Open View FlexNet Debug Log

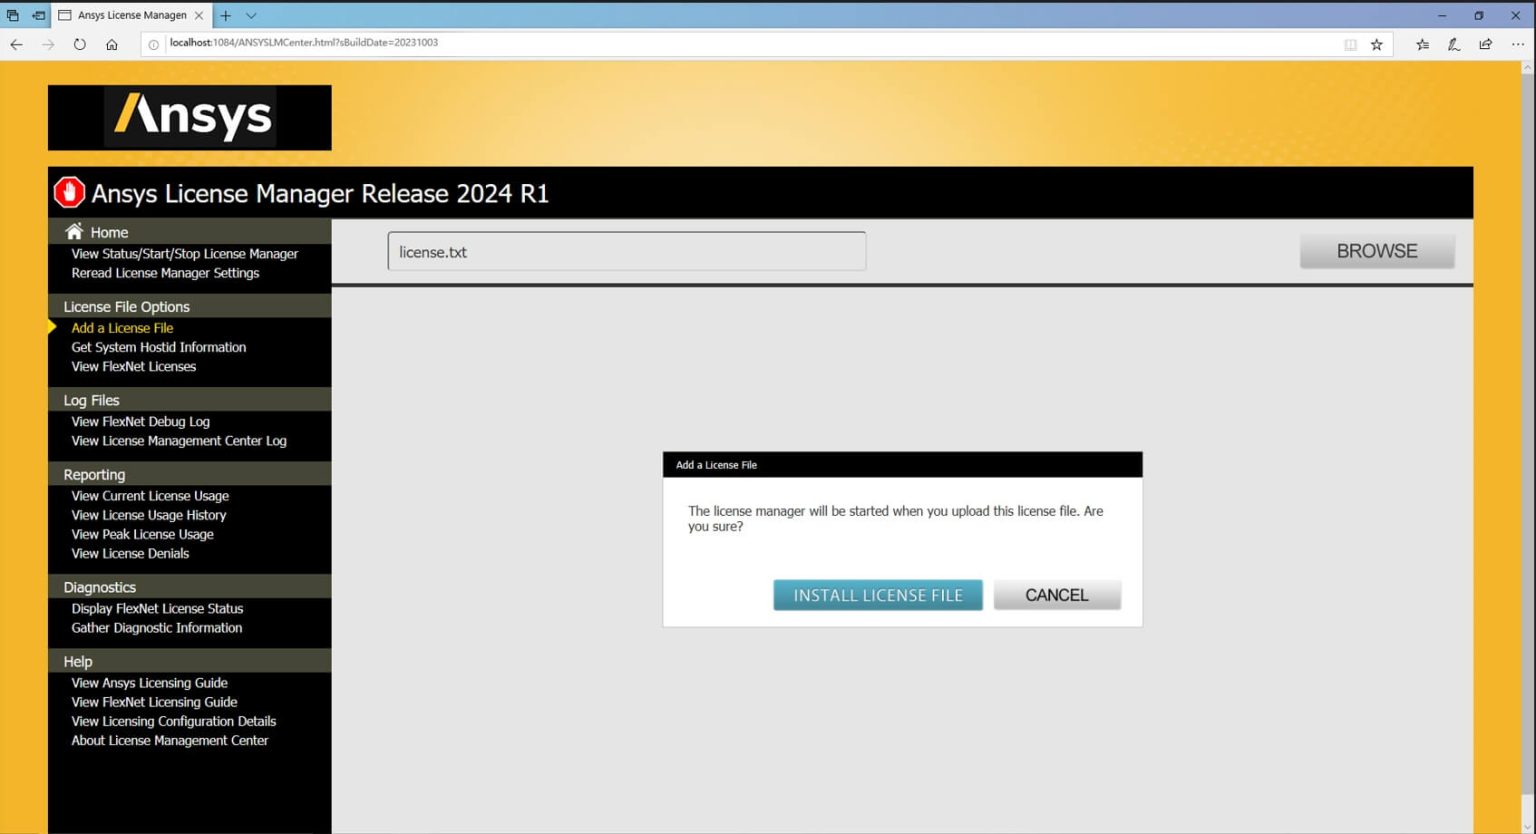click(x=140, y=421)
